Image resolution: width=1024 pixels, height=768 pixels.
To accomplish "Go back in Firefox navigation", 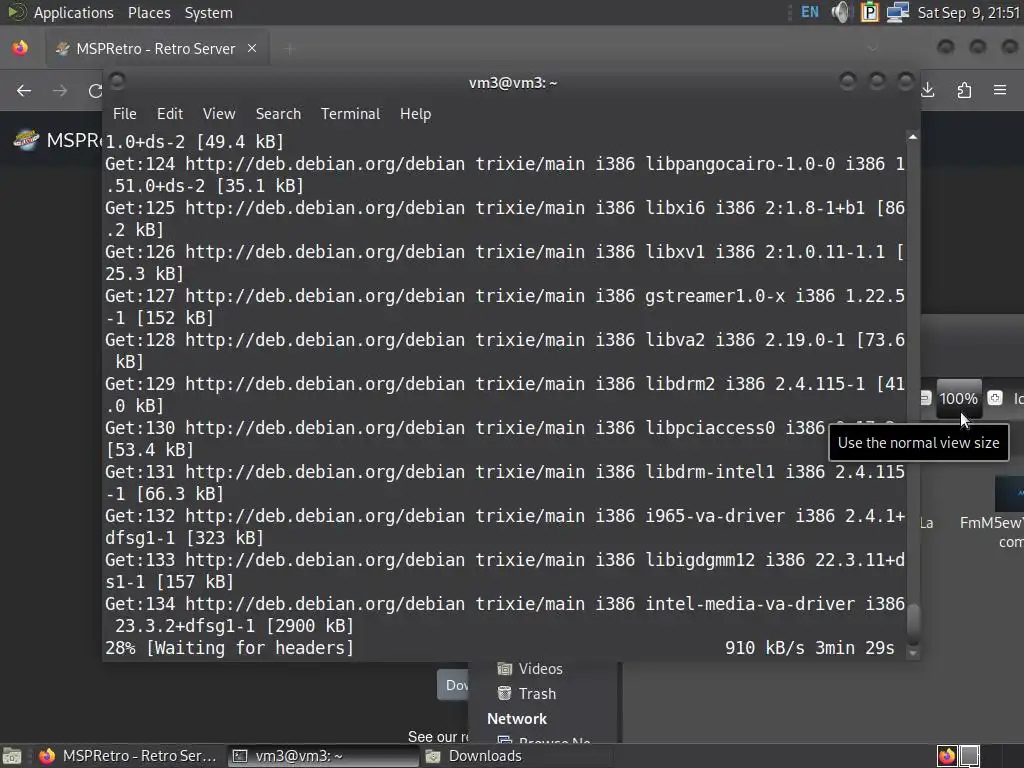I will (24, 91).
